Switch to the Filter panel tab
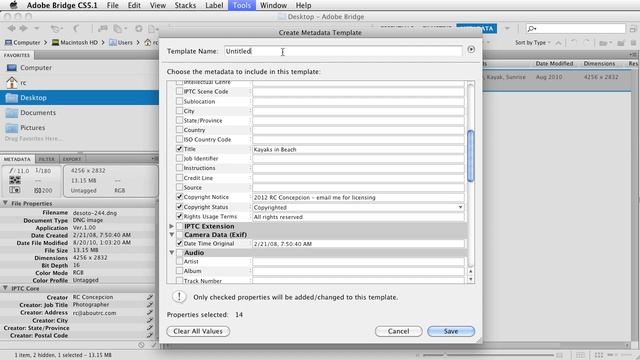This screenshot has width=640, height=360. pyautogui.click(x=47, y=159)
